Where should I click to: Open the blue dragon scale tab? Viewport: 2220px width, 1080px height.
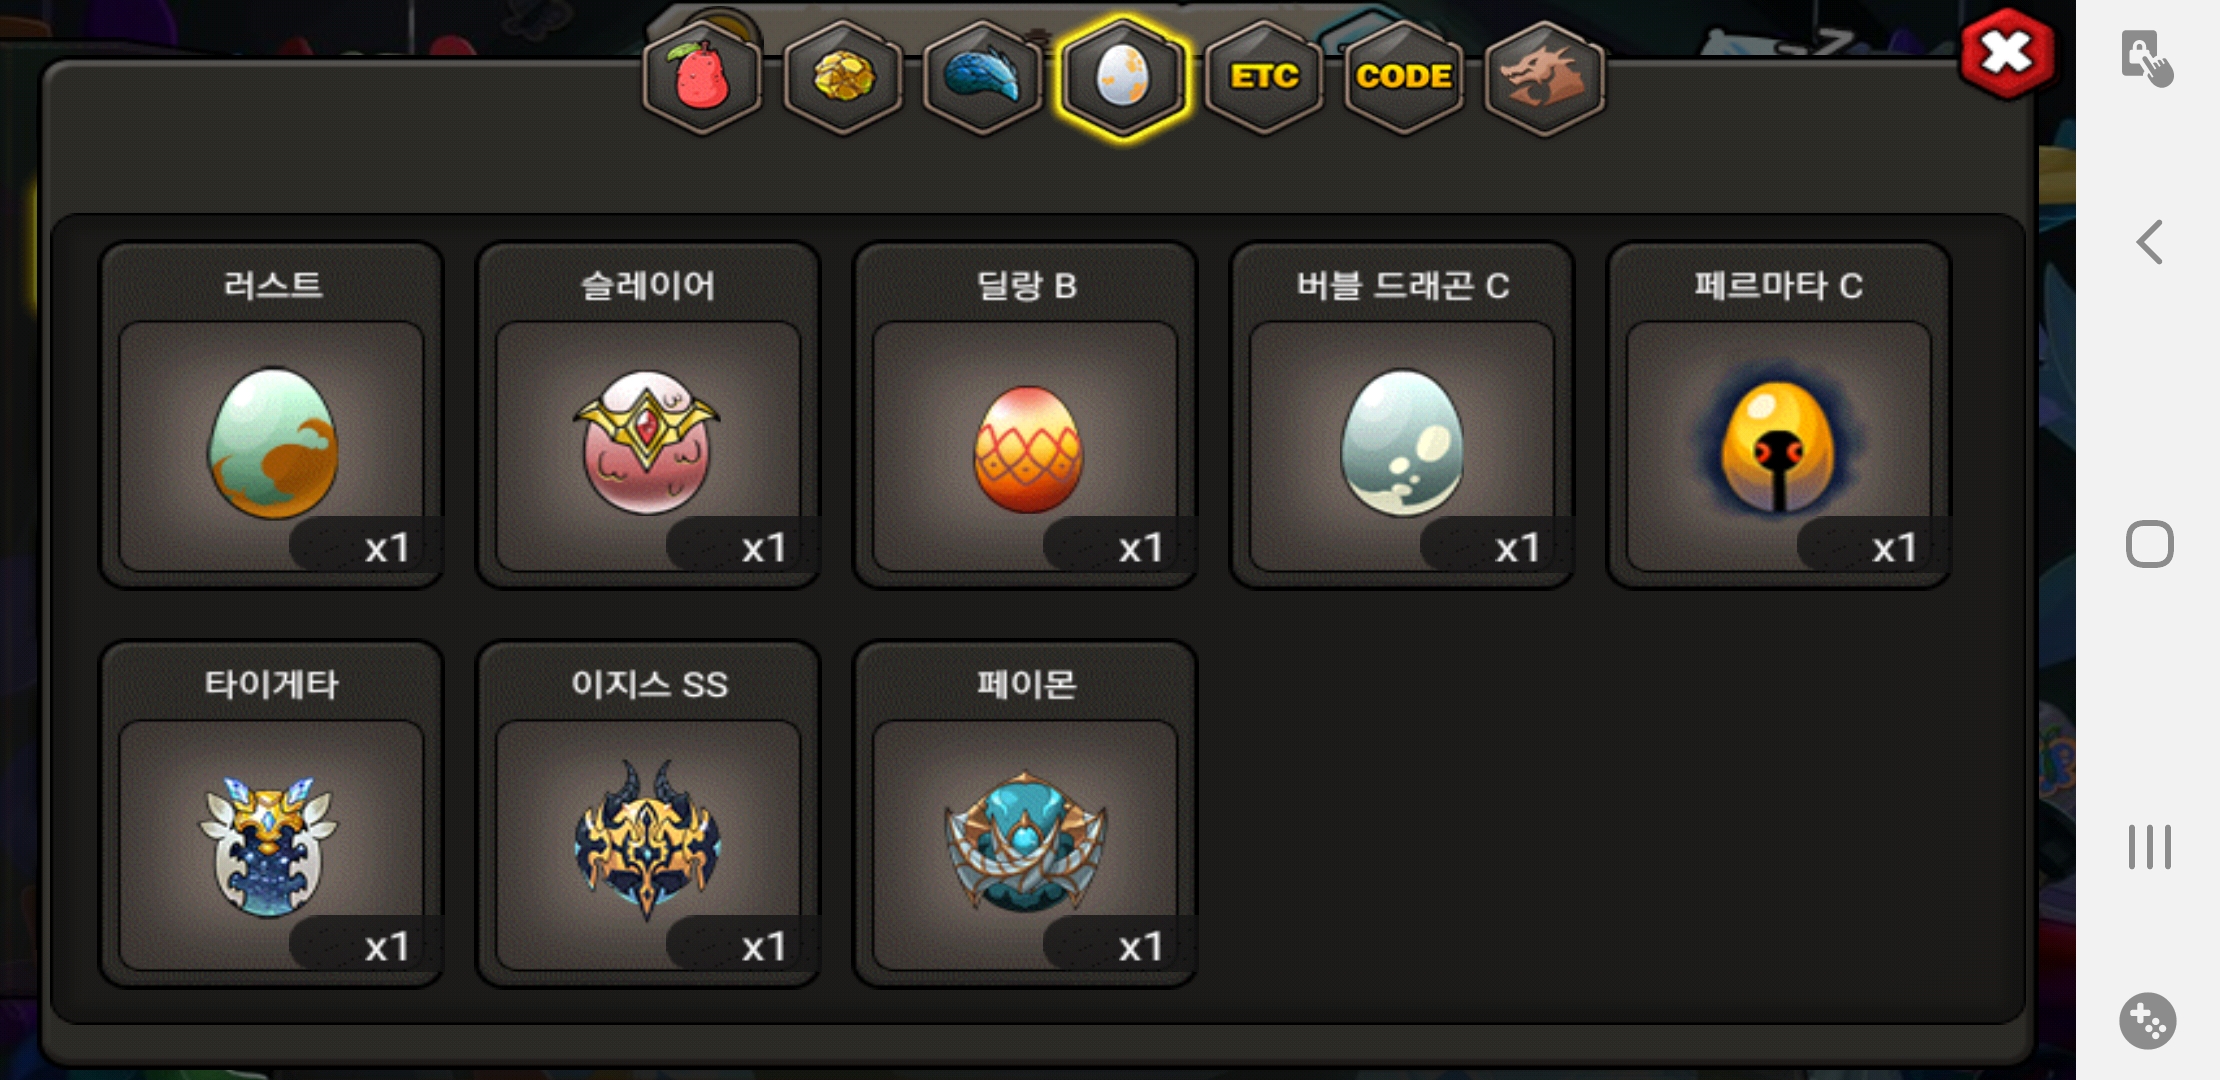[982, 78]
